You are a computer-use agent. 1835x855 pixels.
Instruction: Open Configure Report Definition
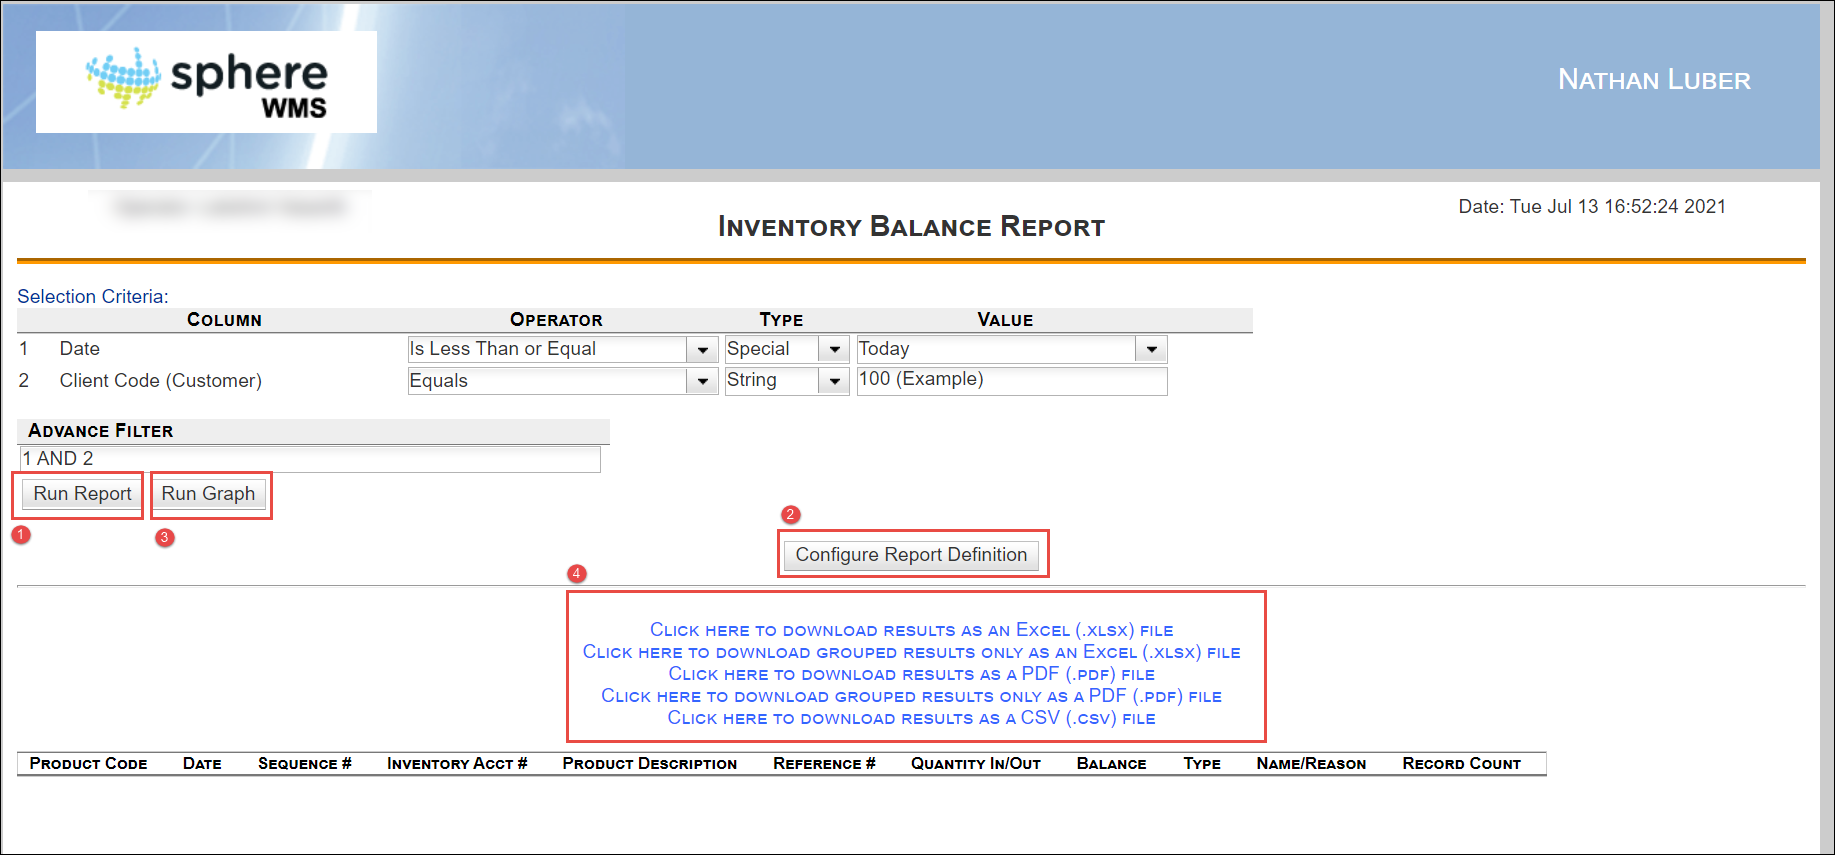(911, 555)
